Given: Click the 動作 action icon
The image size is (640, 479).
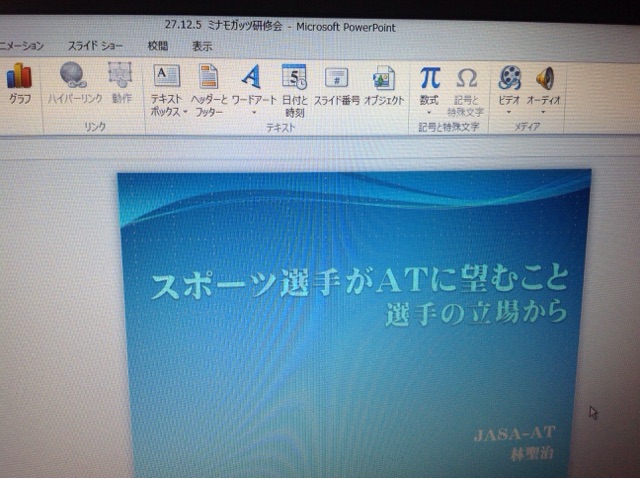Looking at the screenshot, I should pyautogui.click(x=120, y=75).
